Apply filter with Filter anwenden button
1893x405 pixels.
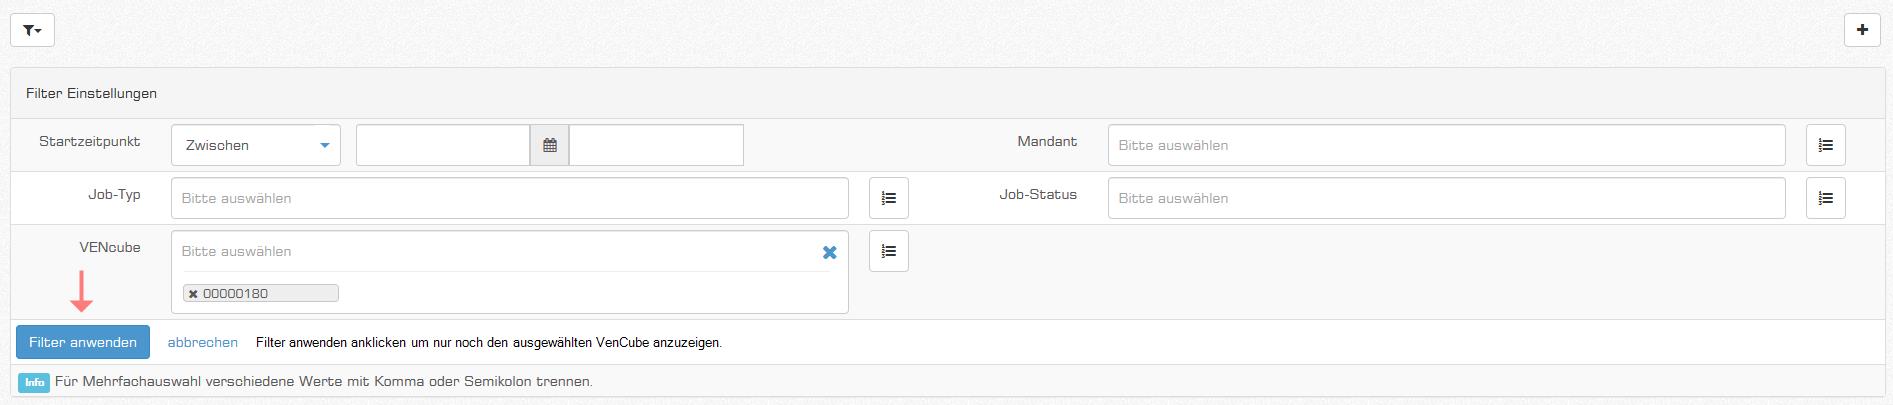pyautogui.click(x=83, y=342)
